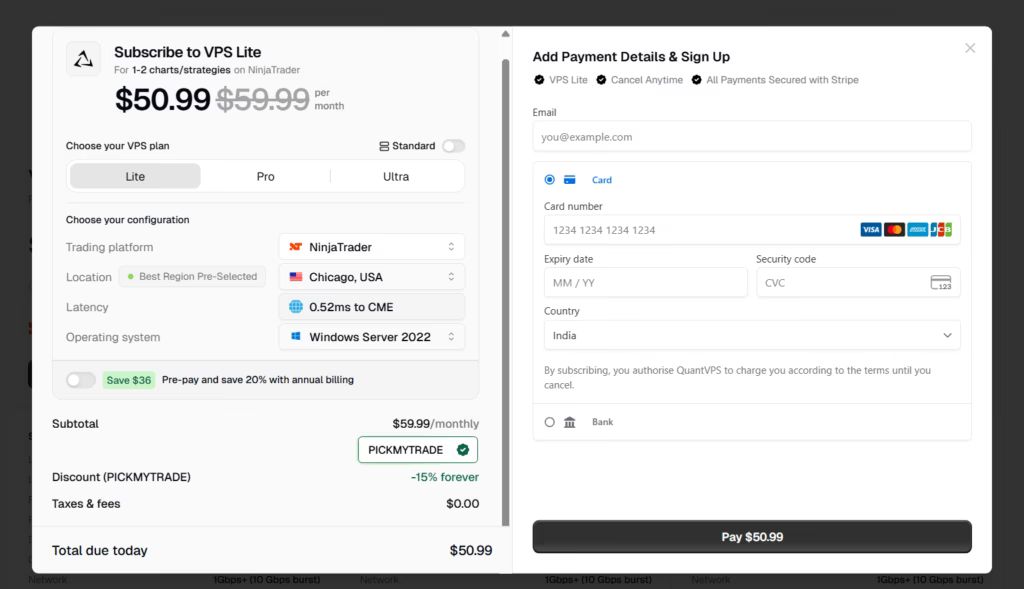Open the Trading platform dropdown

[x=371, y=246]
